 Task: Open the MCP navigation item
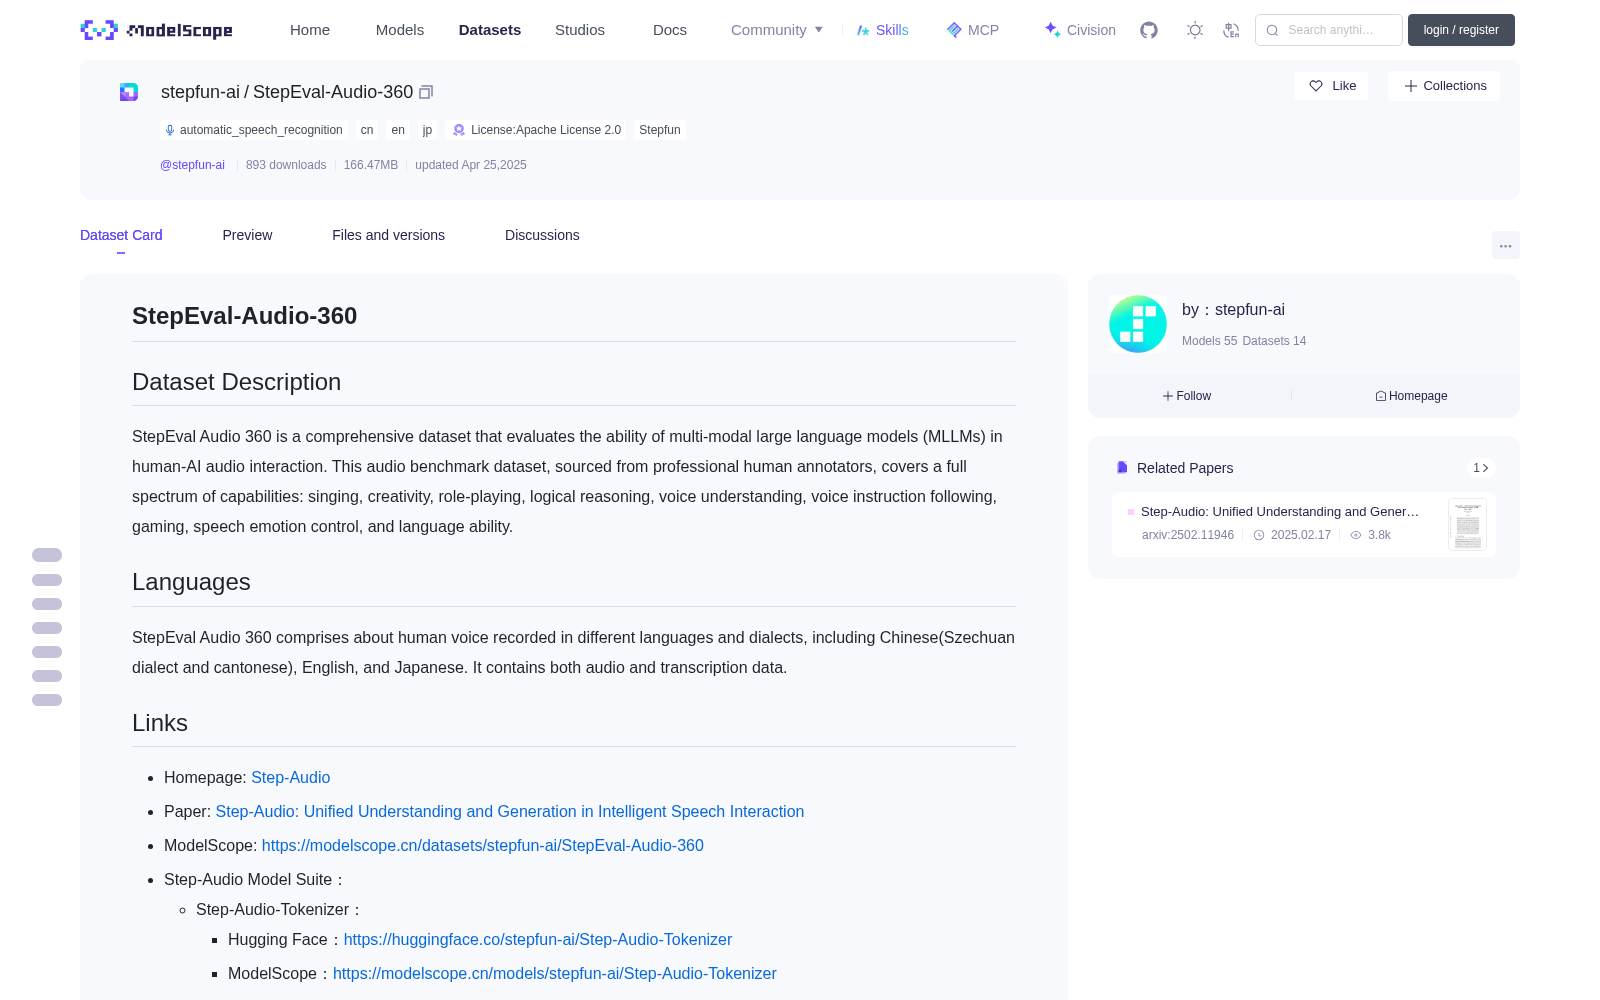coord(973,30)
